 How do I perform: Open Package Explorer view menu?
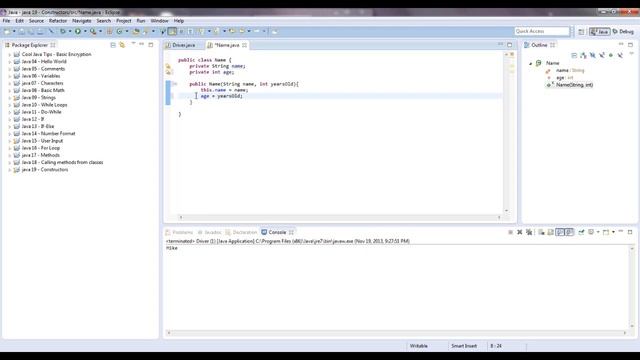click(x=133, y=44)
